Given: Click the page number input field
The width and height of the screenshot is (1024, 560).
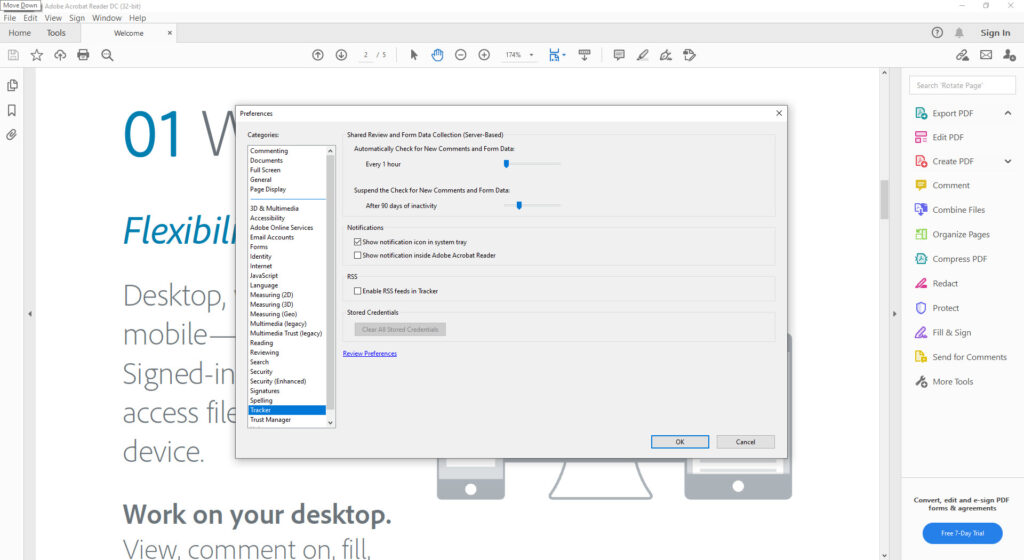Looking at the screenshot, I should (366, 55).
